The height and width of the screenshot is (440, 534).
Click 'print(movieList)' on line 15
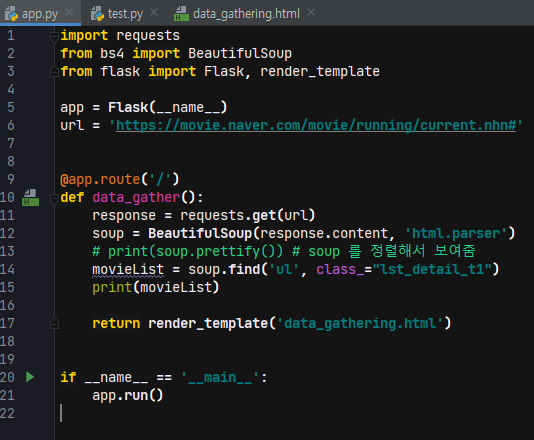[156, 287]
